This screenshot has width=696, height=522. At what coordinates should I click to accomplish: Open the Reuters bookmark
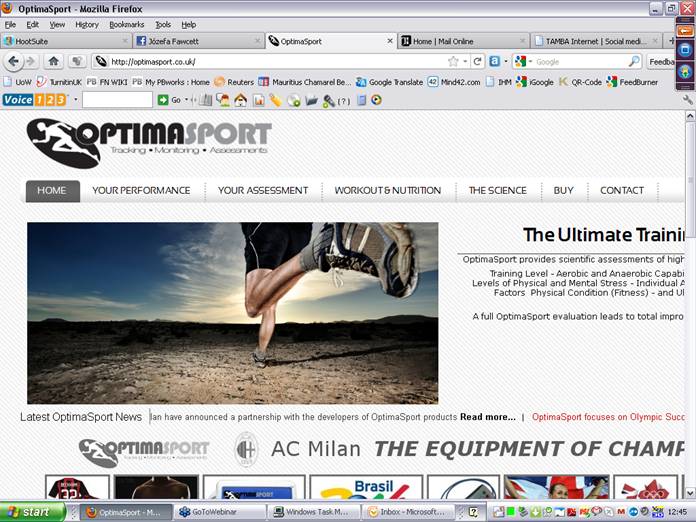(234, 82)
